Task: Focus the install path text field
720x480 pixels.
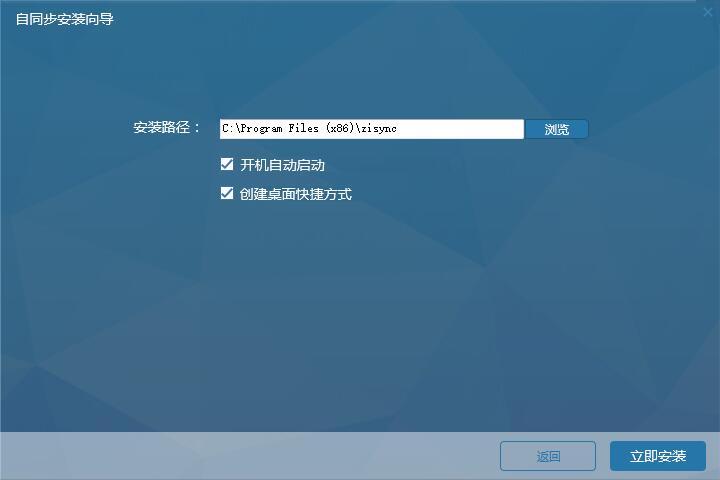Action: coord(371,129)
